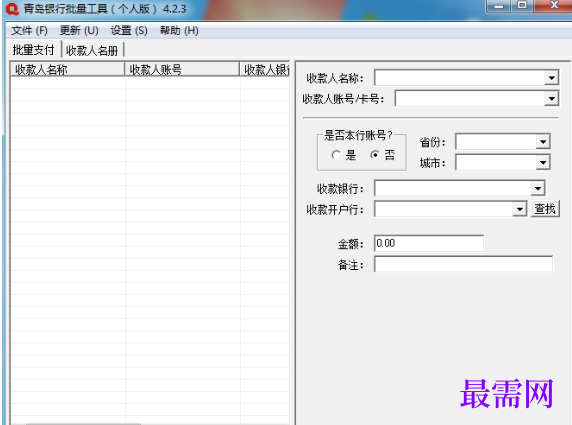Open the 设置 (S) menu
Image resolution: width=572 pixels, height=425 pixels.
coord(129,31)
